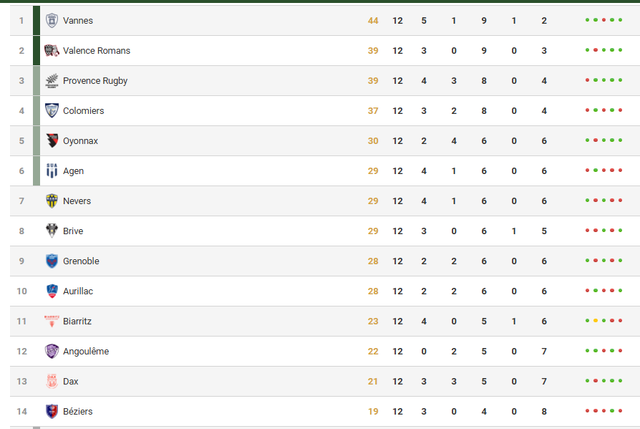Click the Nevers team crest icon
Image resolution: width=640 pixels, height=429 pixels.
52,201
